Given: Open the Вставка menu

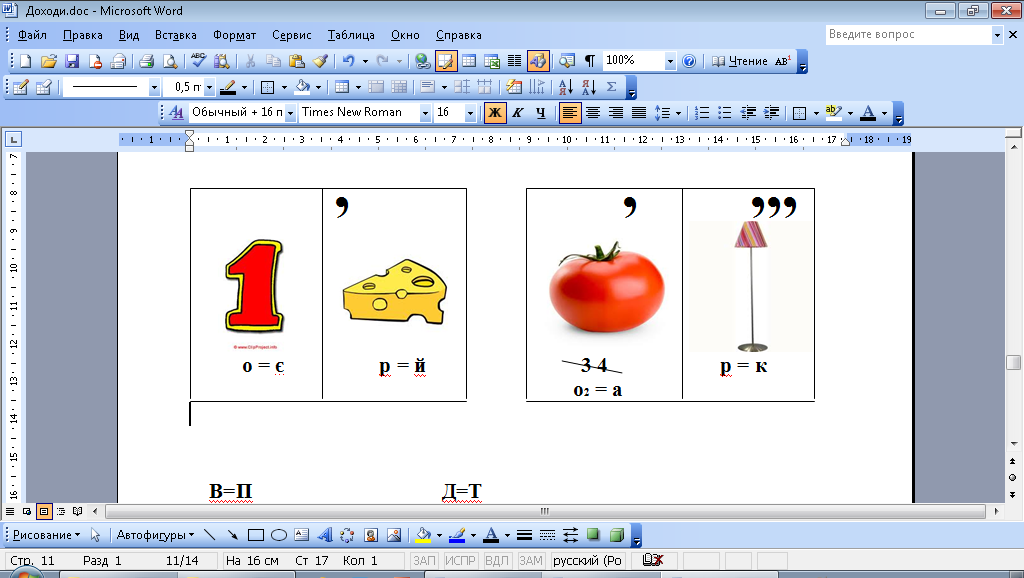Looking at the screenshot, I should pos(176,35).
